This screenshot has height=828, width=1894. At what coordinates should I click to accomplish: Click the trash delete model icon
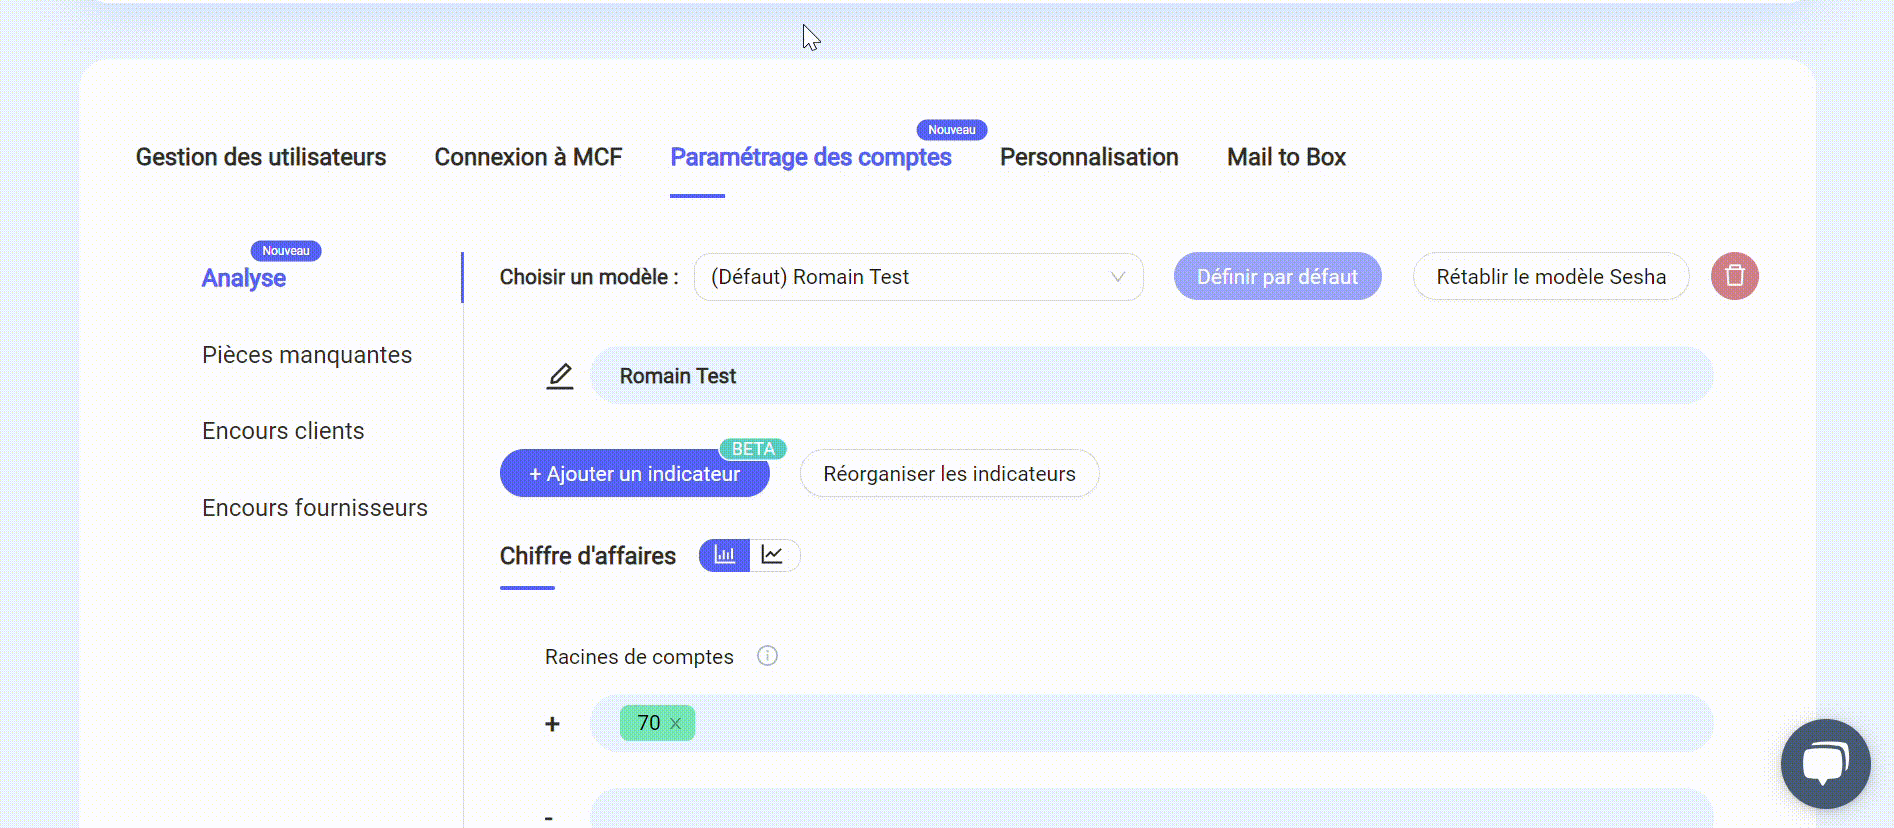click(x=1734, y=276)
